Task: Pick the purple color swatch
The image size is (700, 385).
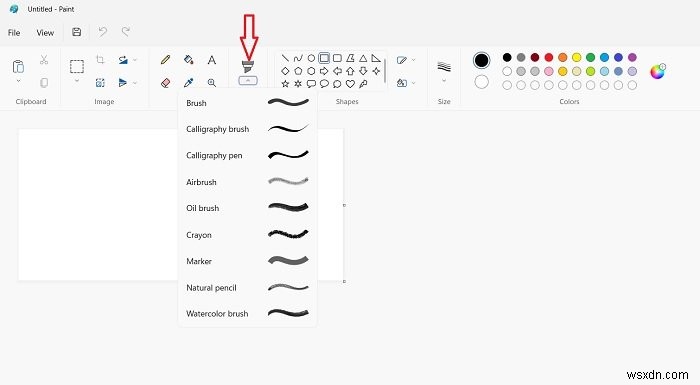Action: pos(632,57)
